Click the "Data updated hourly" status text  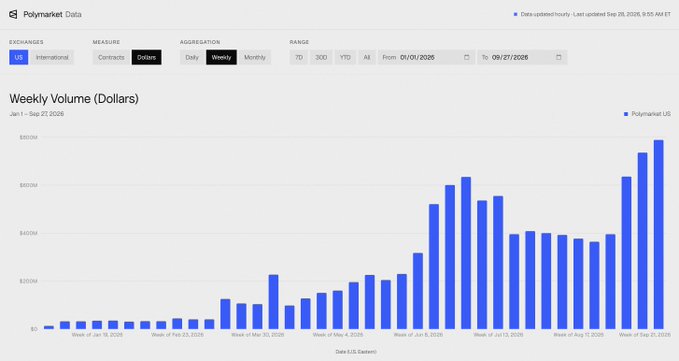click(545, 14)
